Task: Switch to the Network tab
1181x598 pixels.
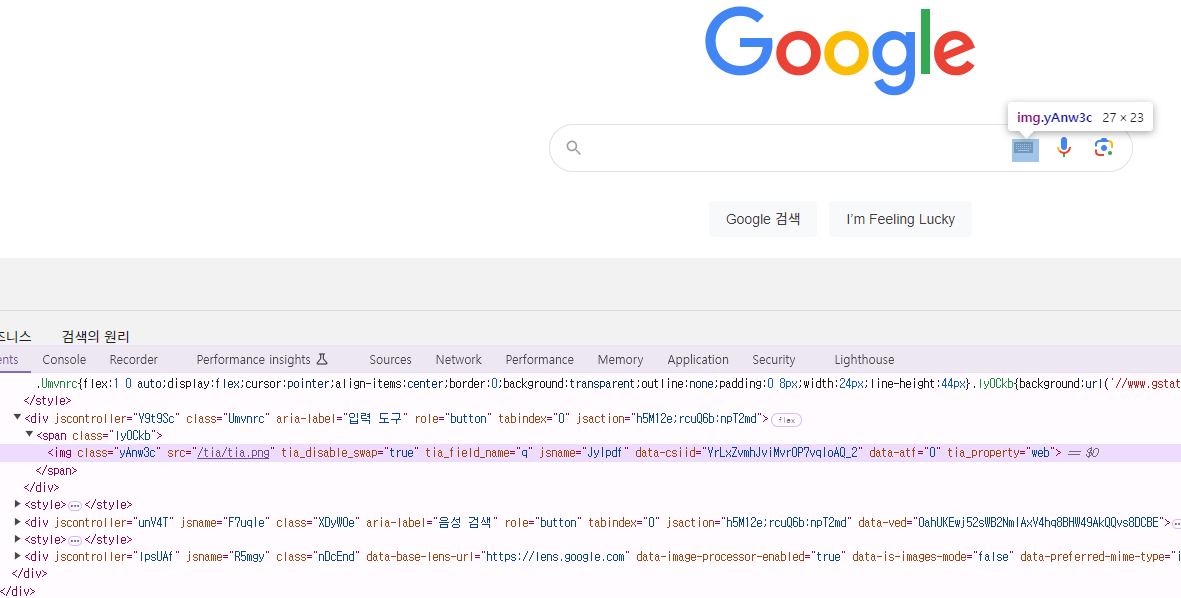Action: (x=458, y=360)
